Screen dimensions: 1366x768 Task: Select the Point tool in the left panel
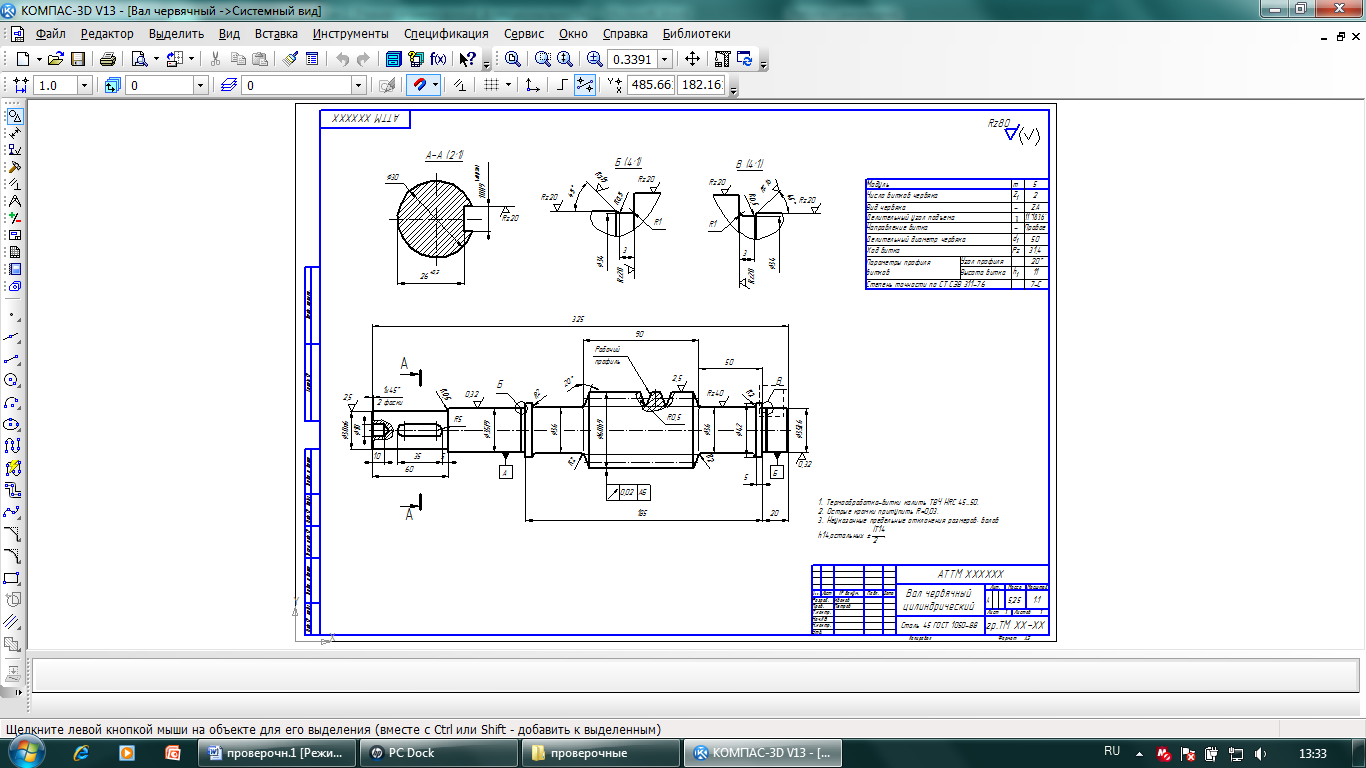13,314
